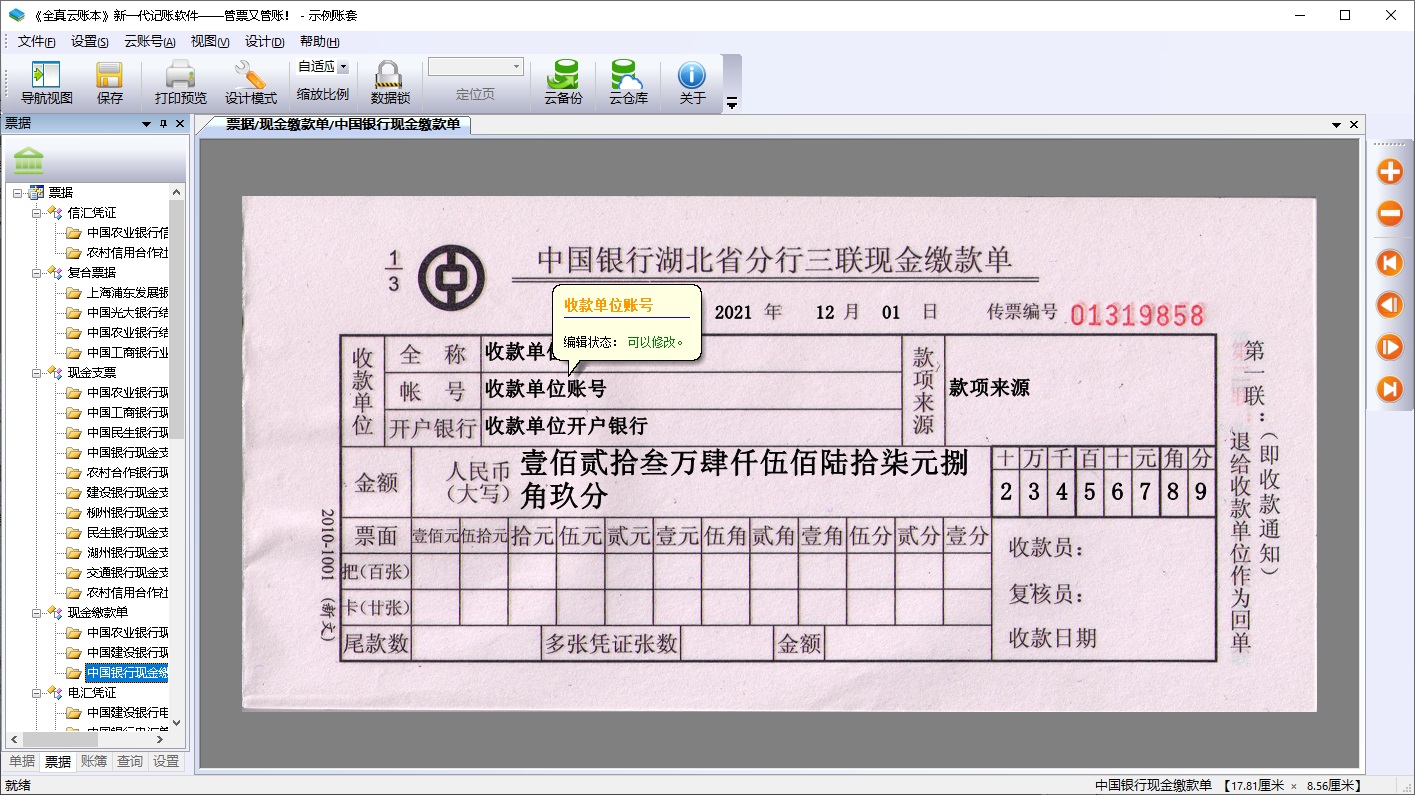Close the 中国银行现金缴款单 document tab
Image resolution: width=1415 pixels, height=795 pixels.
click(1354, 125)
